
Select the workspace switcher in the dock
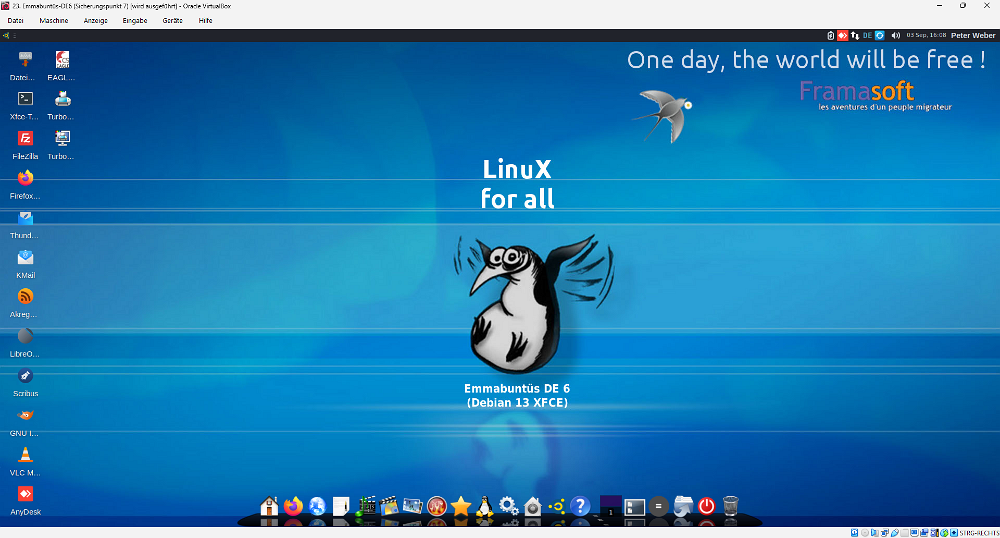pos(610,506)
